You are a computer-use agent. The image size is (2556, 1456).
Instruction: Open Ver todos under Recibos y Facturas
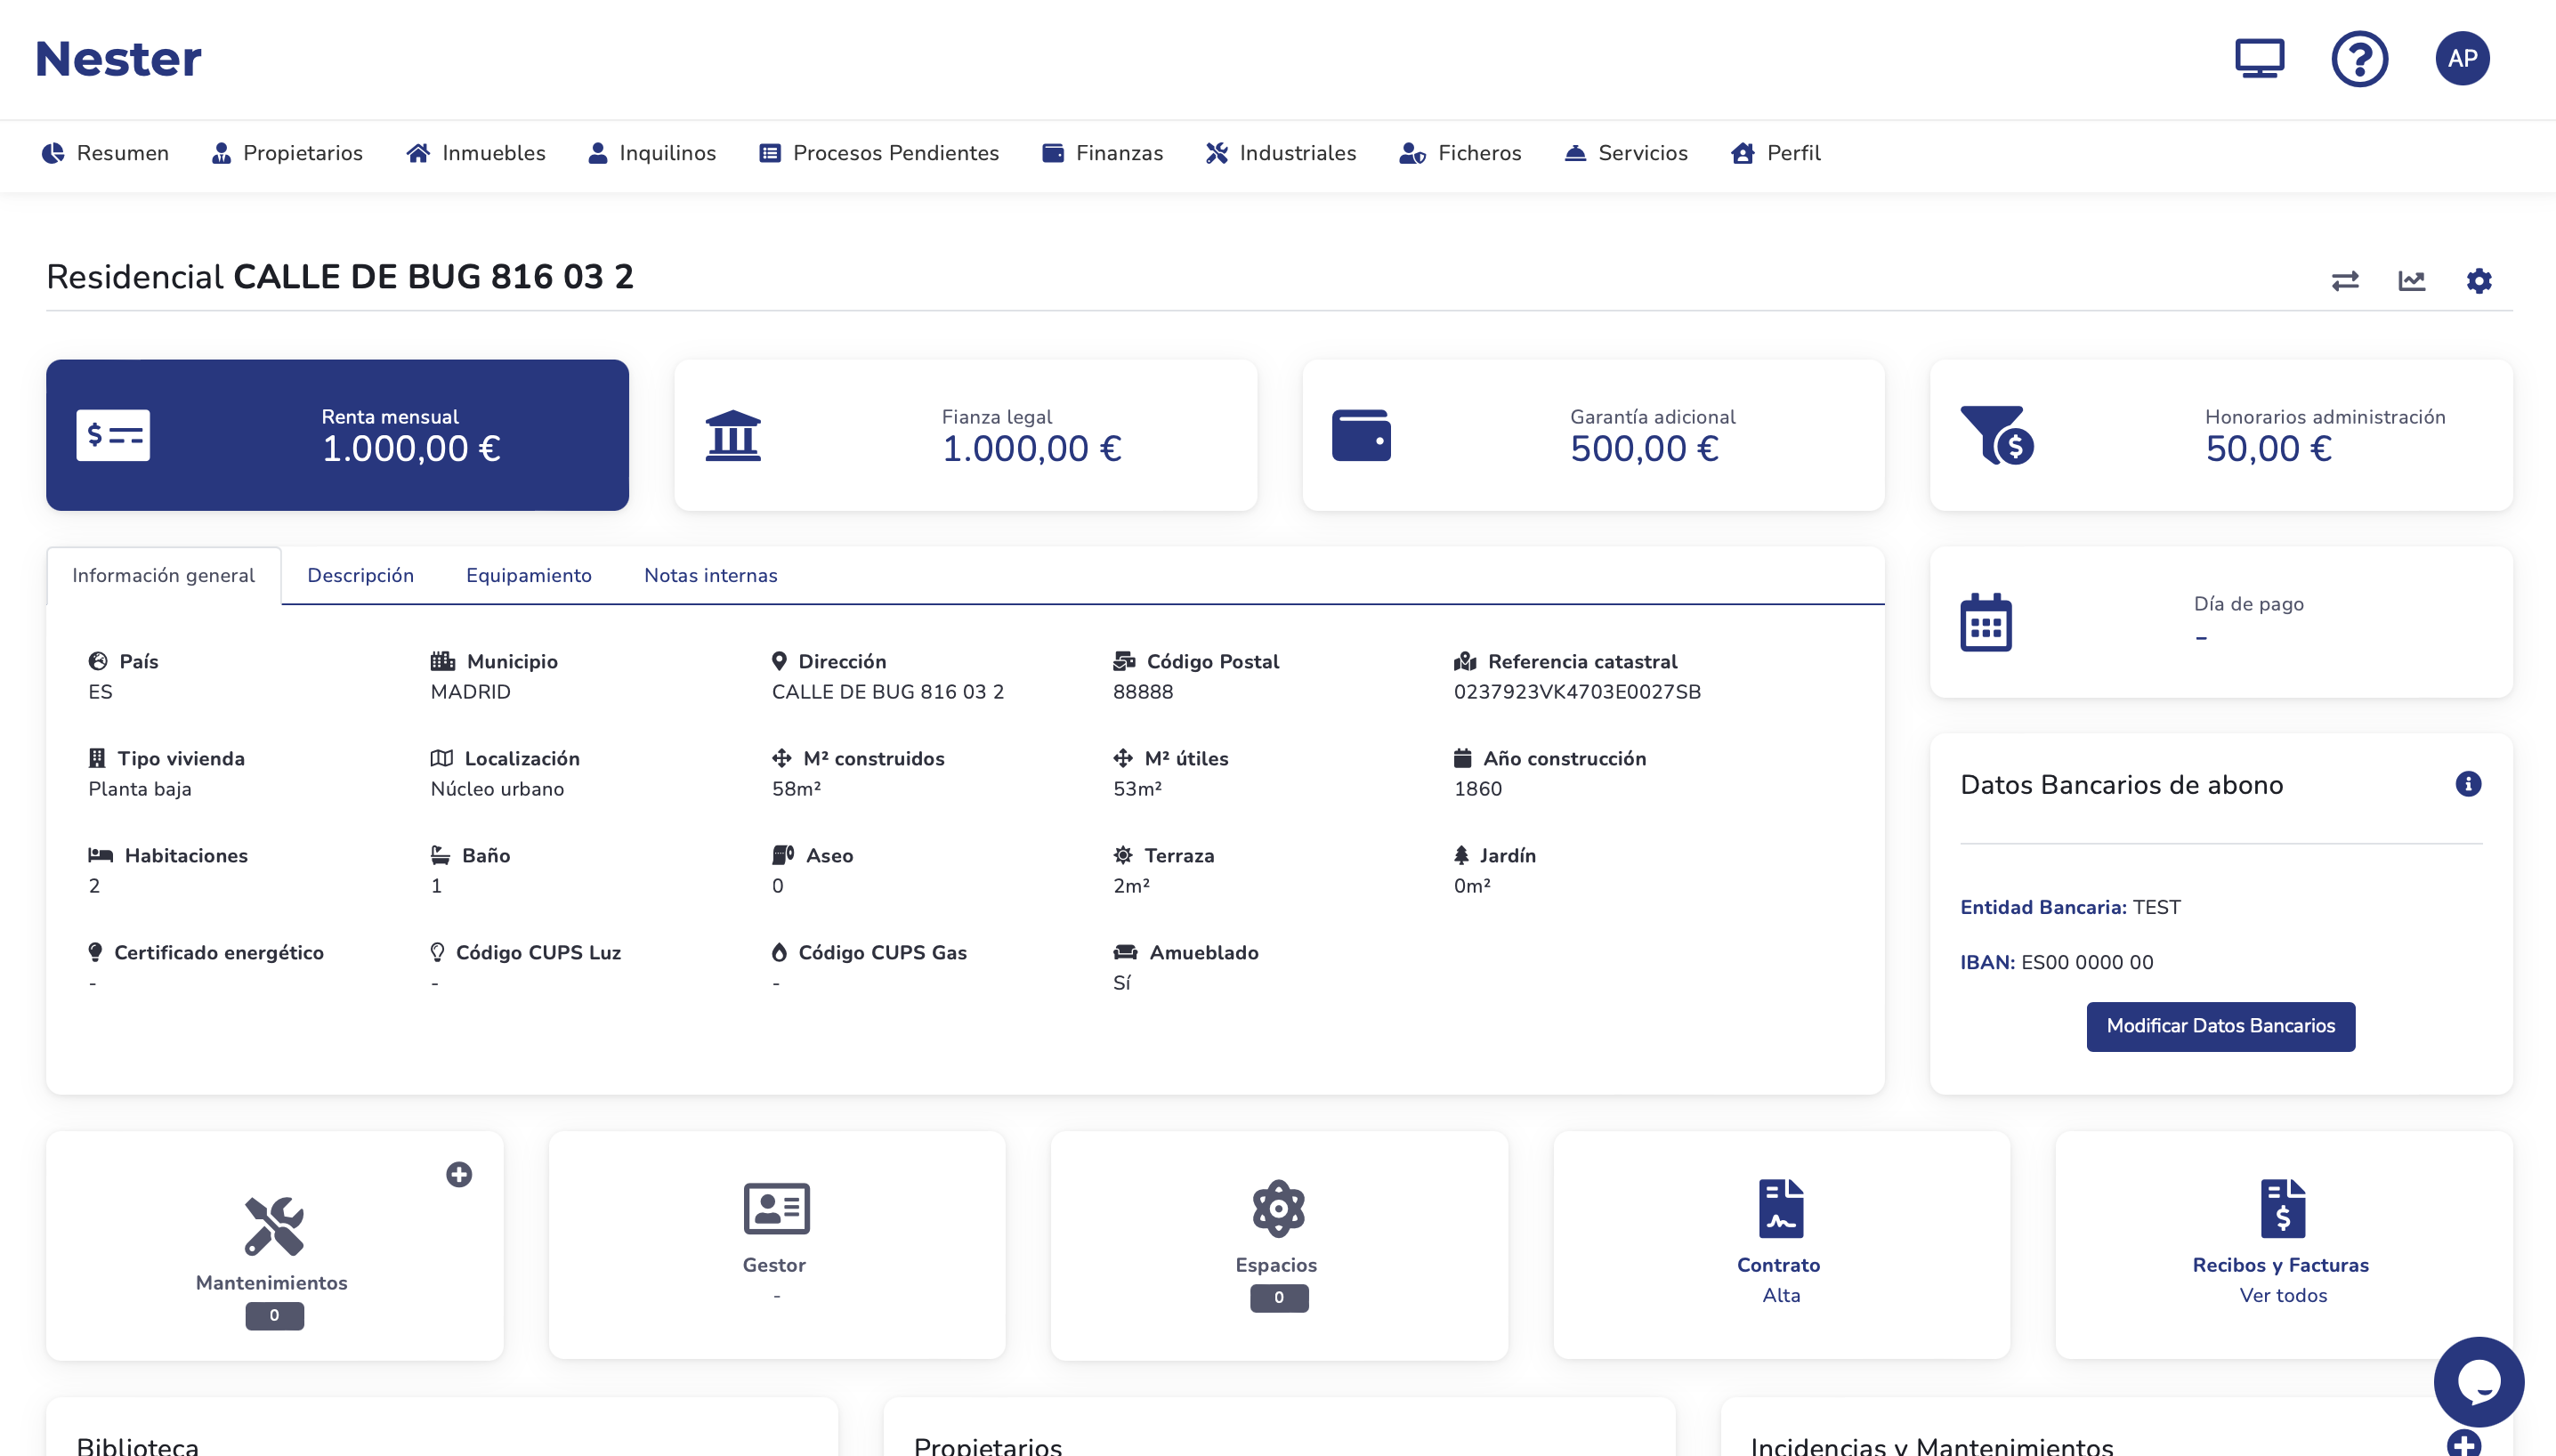(2282, 1295)
